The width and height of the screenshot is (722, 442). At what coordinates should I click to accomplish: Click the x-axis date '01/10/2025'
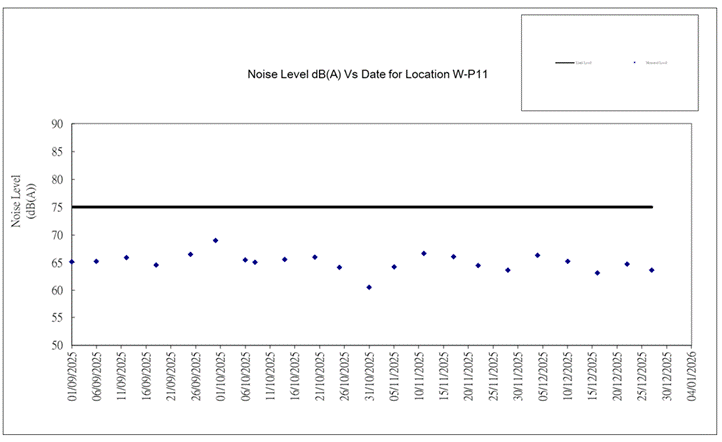[x=221, y=376]
